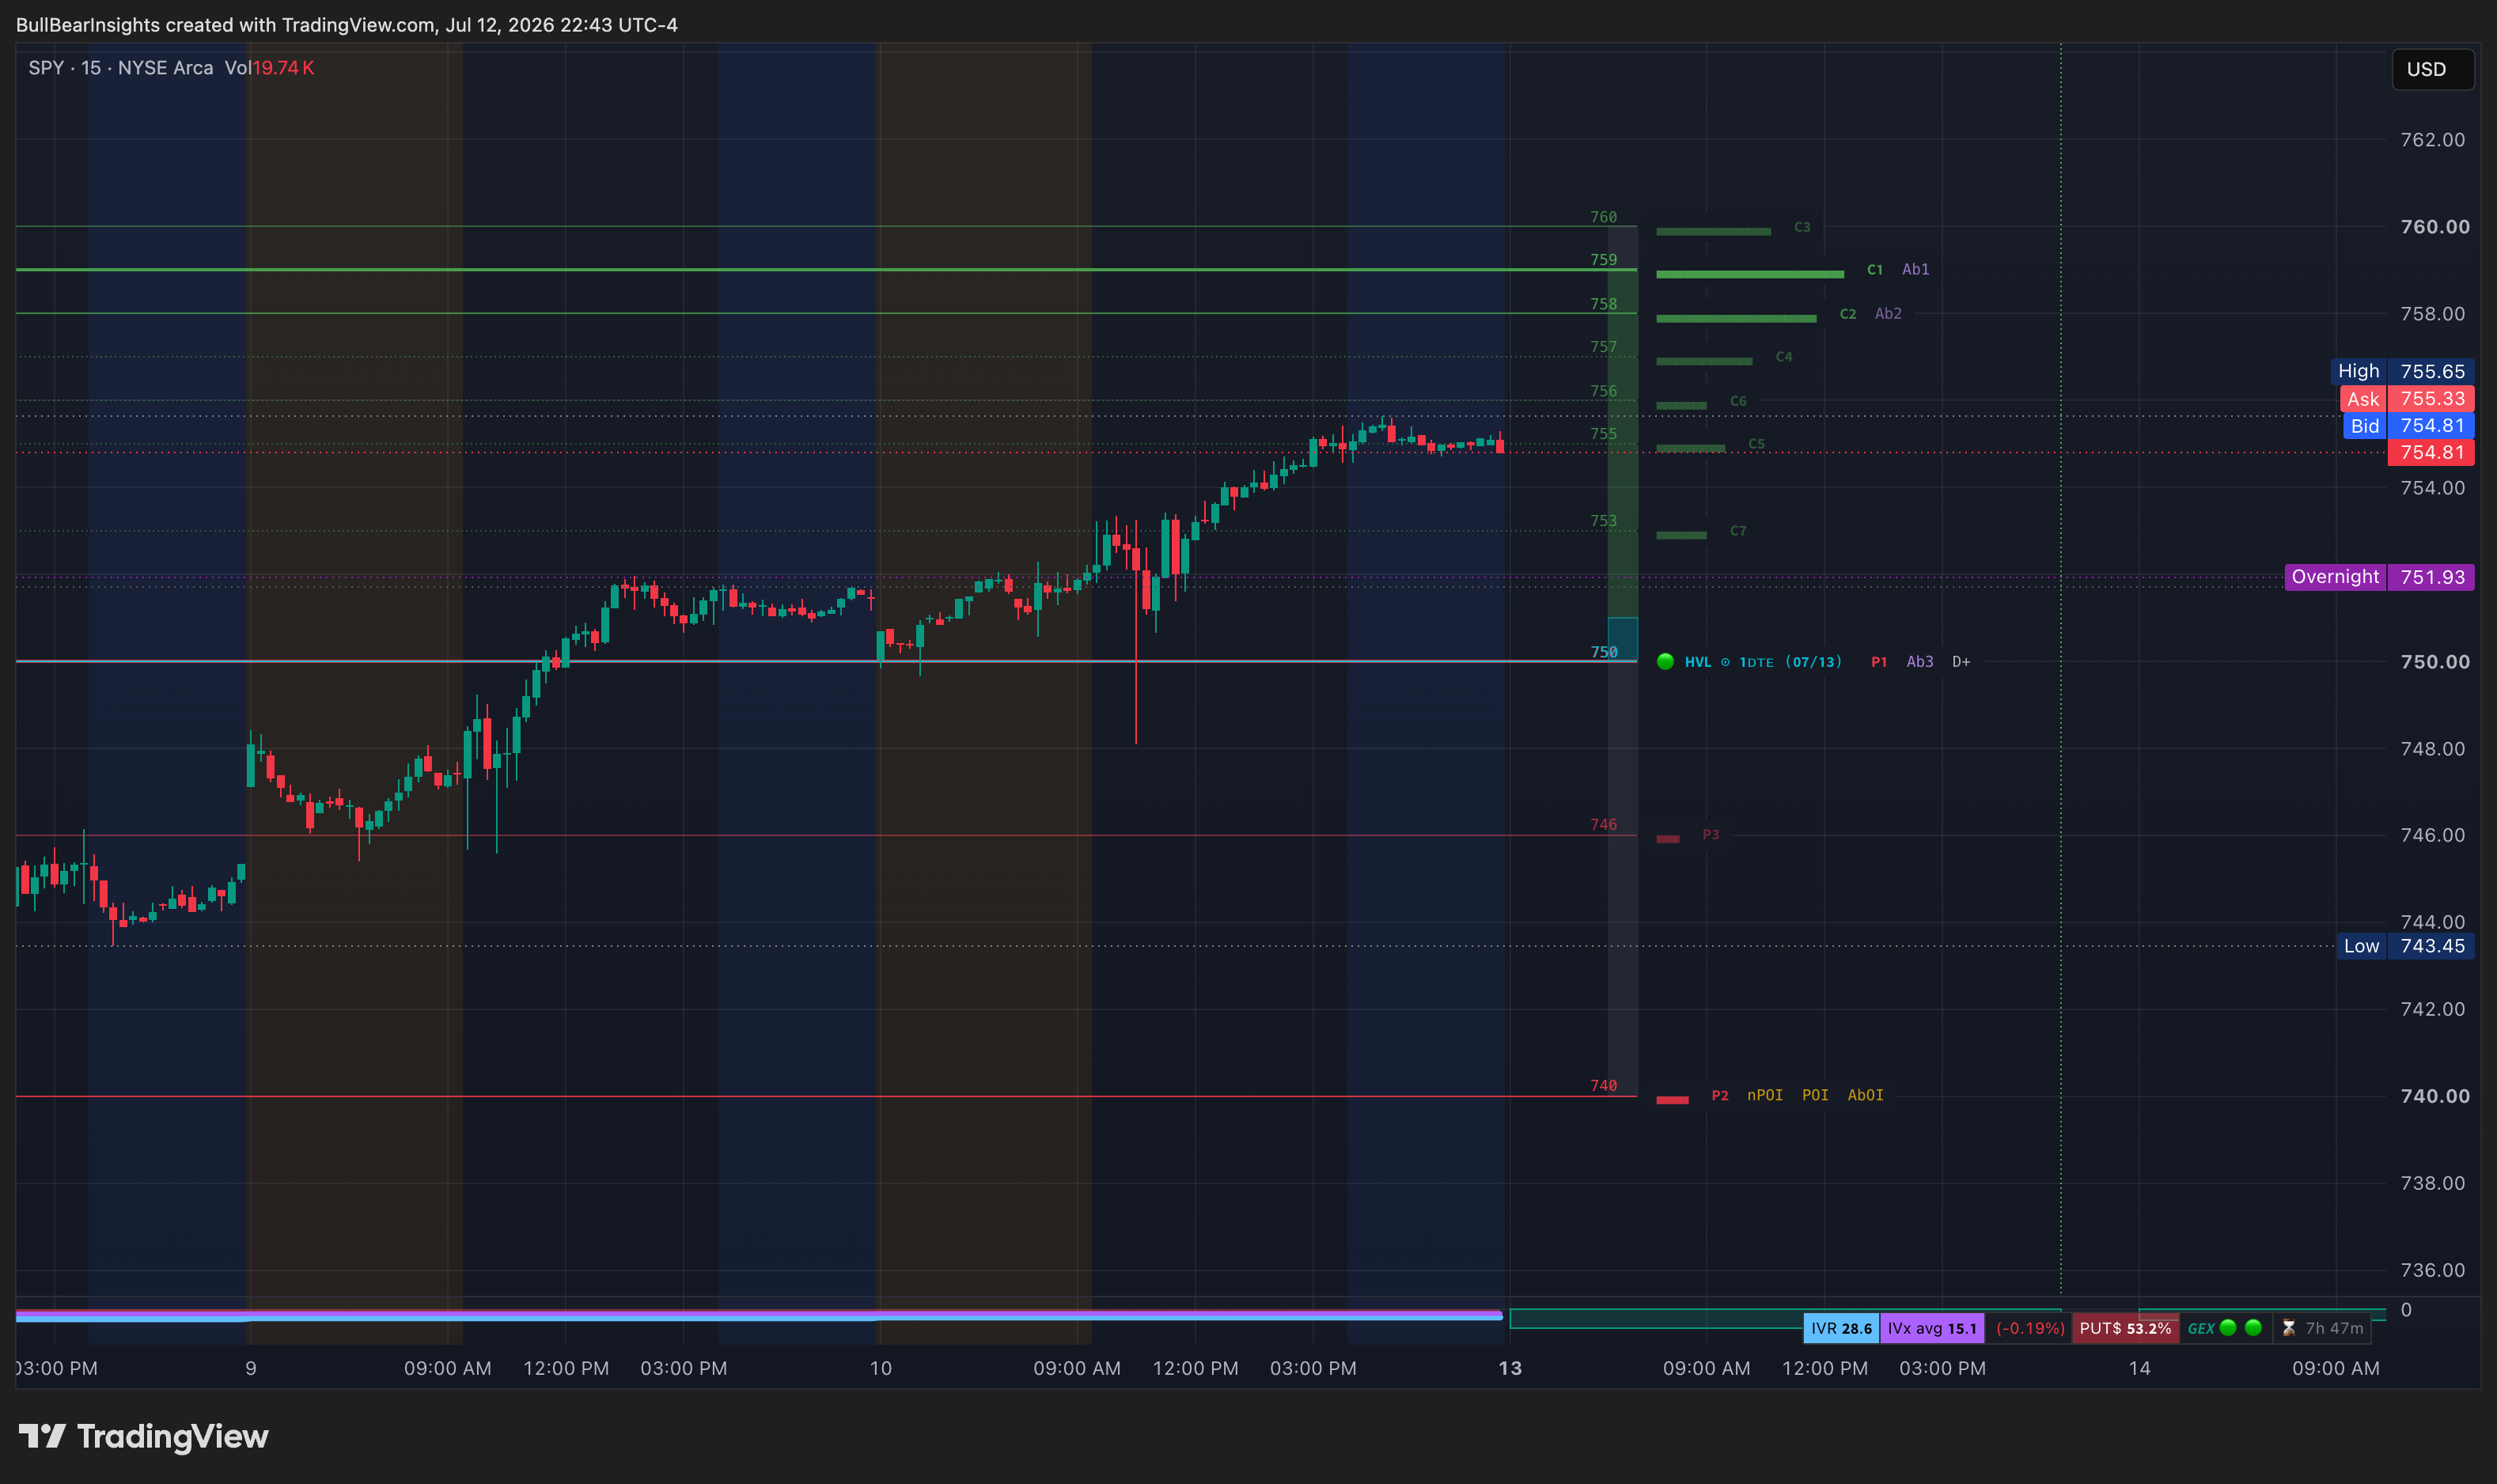Click the C5 call level label
This screenshot has width=2497, height=1484.
tap(1756, 444)
